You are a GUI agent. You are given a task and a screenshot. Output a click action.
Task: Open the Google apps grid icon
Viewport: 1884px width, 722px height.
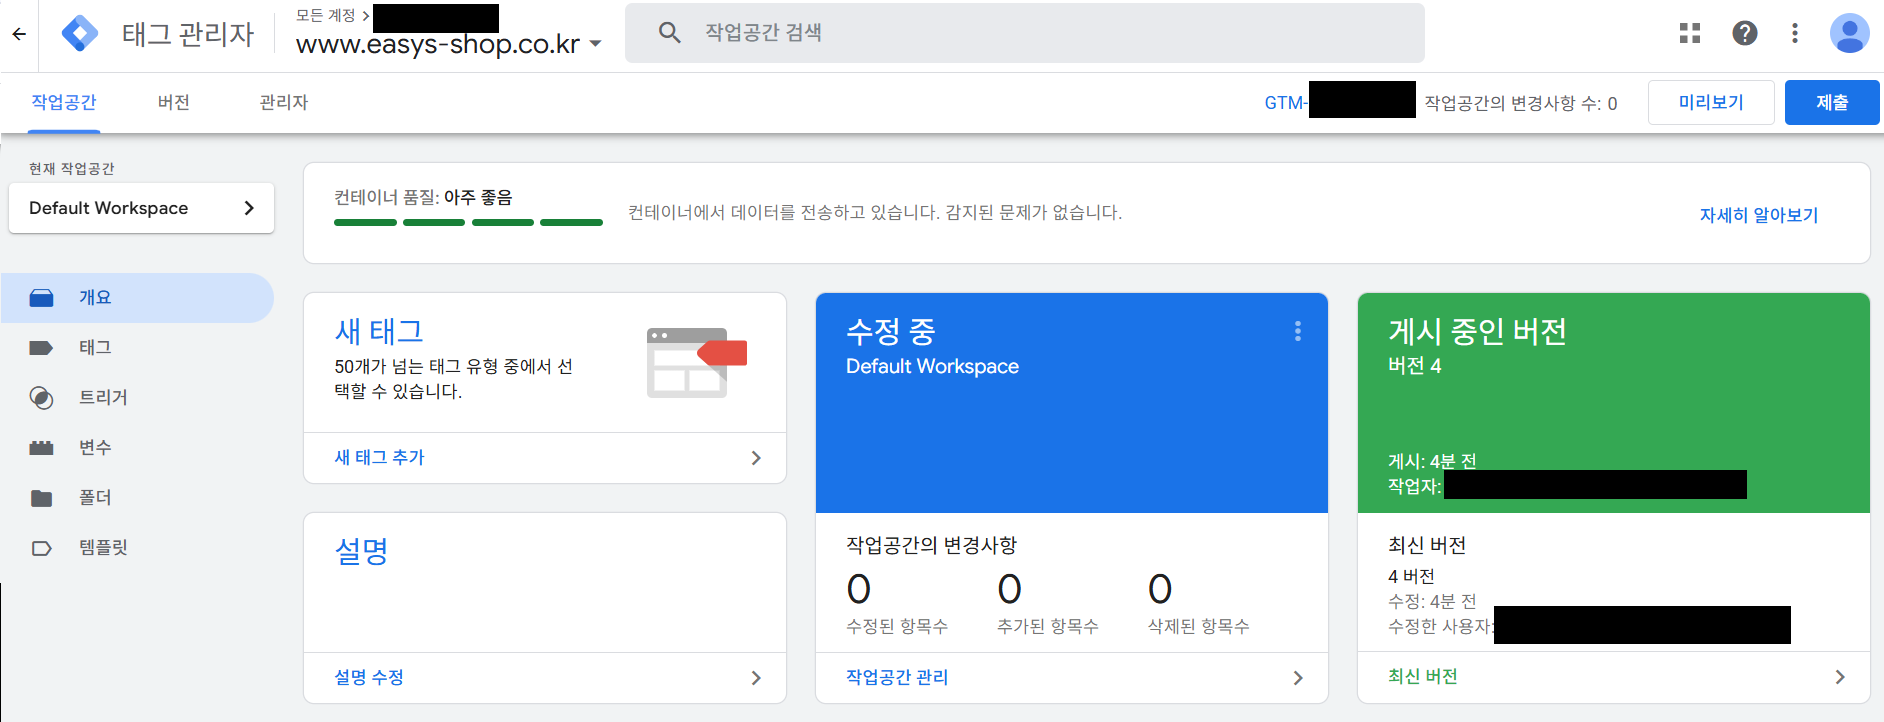pyautogui.click(x=1690, y=33)
